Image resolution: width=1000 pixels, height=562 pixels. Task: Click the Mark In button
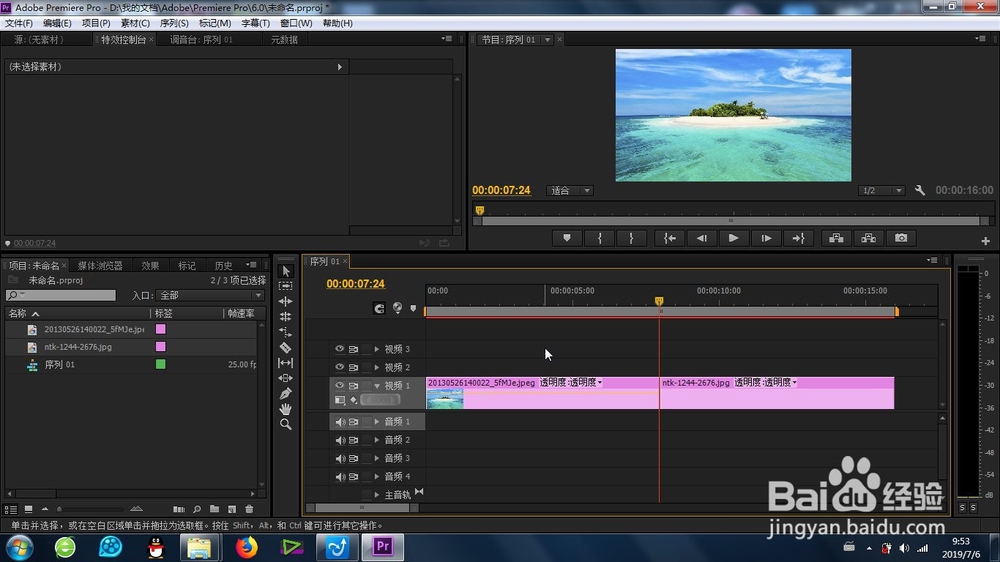tap(599, 238)
